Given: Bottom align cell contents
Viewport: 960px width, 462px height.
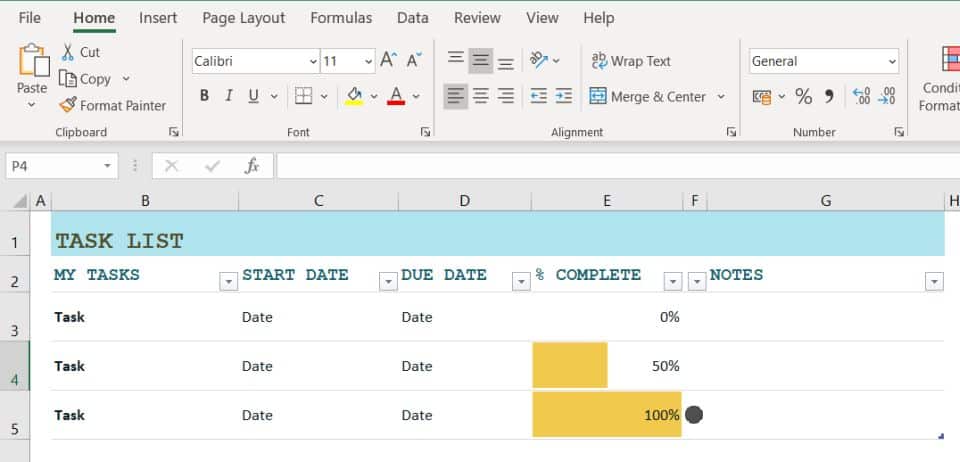Looking at the screenshot, I should pos(506,62).
